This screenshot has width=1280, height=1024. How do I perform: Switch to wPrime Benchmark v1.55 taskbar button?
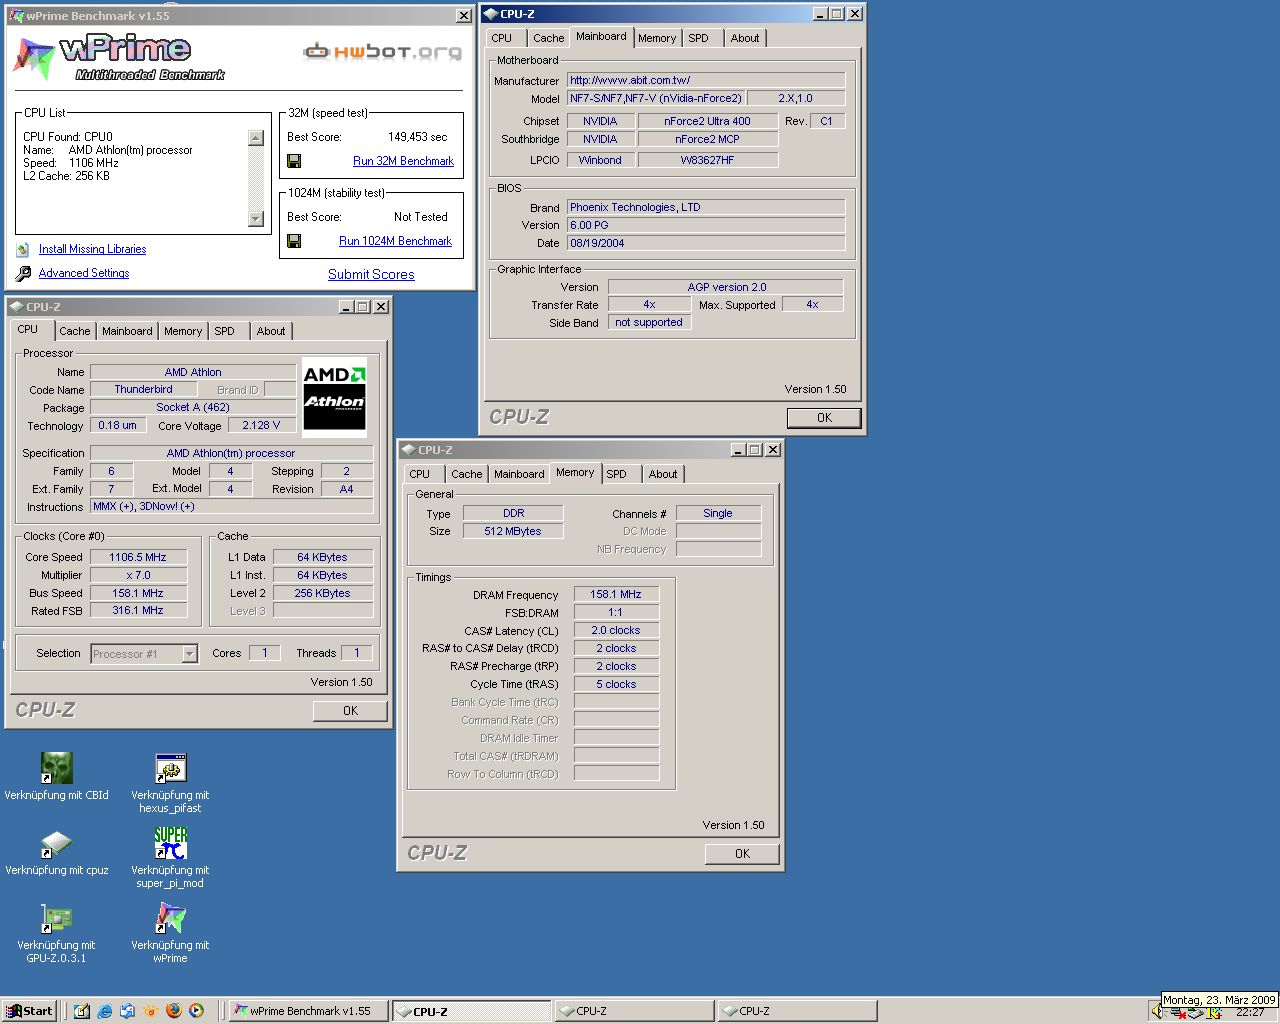tap(308, 1011)
